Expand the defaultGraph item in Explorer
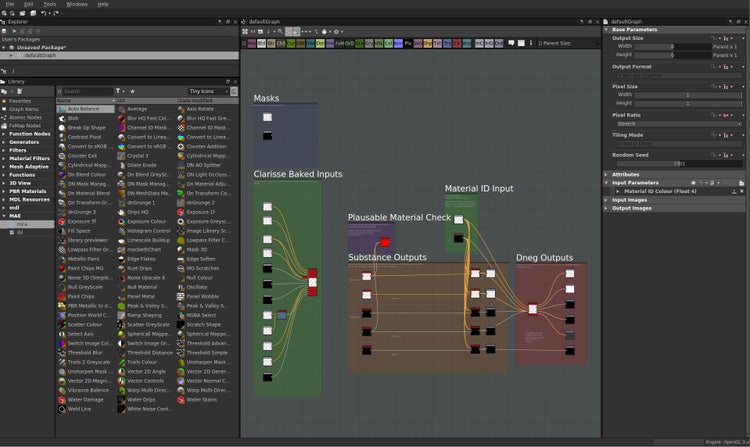This screenshot has height=447, width=750. pos(11,55)
